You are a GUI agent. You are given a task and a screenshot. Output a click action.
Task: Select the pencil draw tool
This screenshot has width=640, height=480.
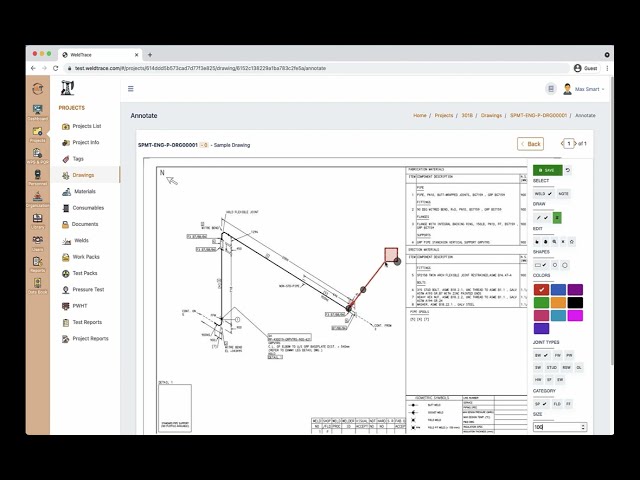[542, 218]
